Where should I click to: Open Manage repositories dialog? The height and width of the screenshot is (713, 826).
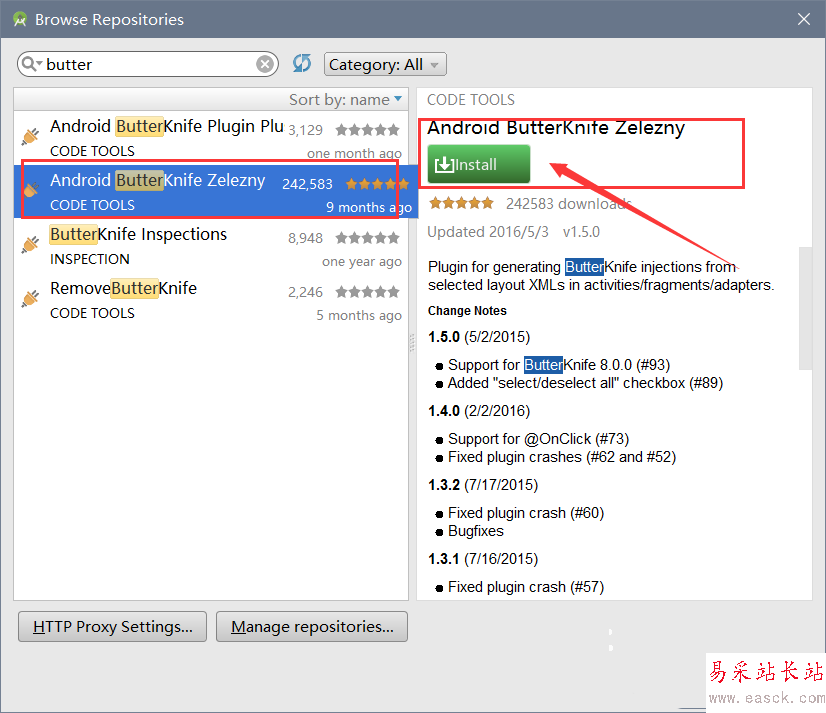tap(312, 627)
